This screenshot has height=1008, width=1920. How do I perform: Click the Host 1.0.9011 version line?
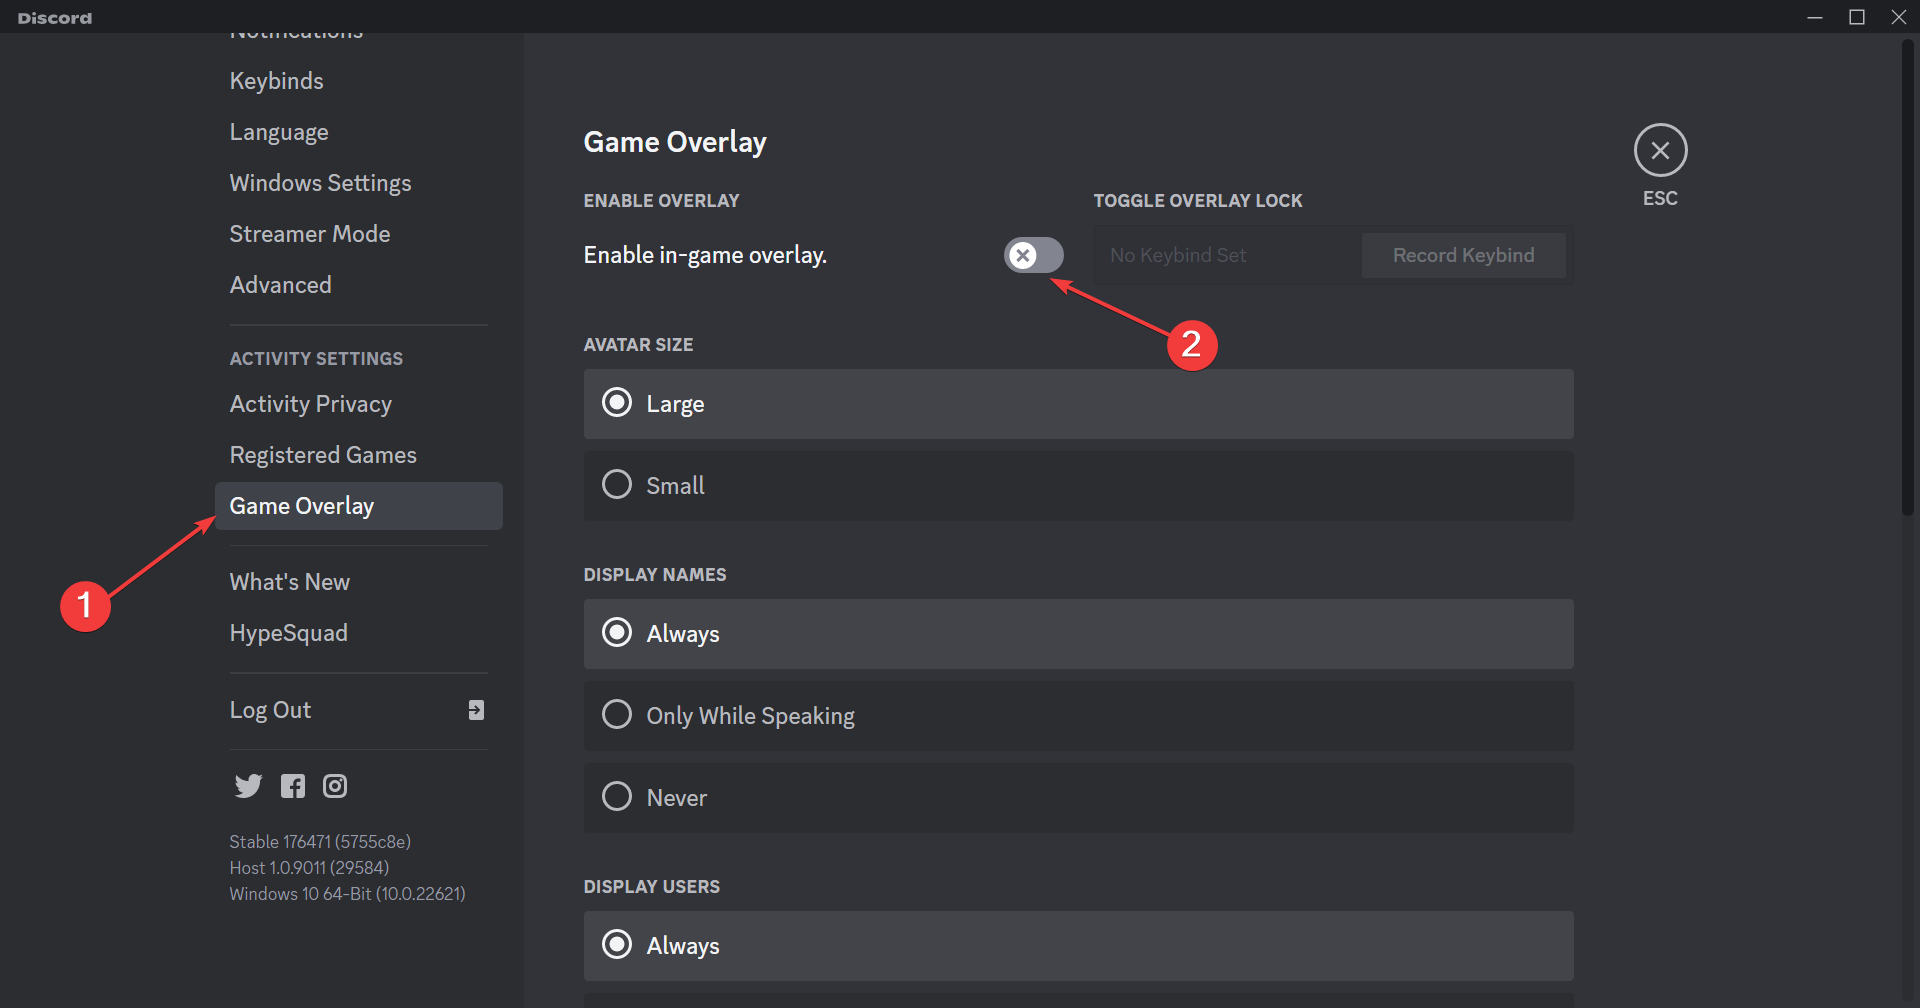pos(309,868)
